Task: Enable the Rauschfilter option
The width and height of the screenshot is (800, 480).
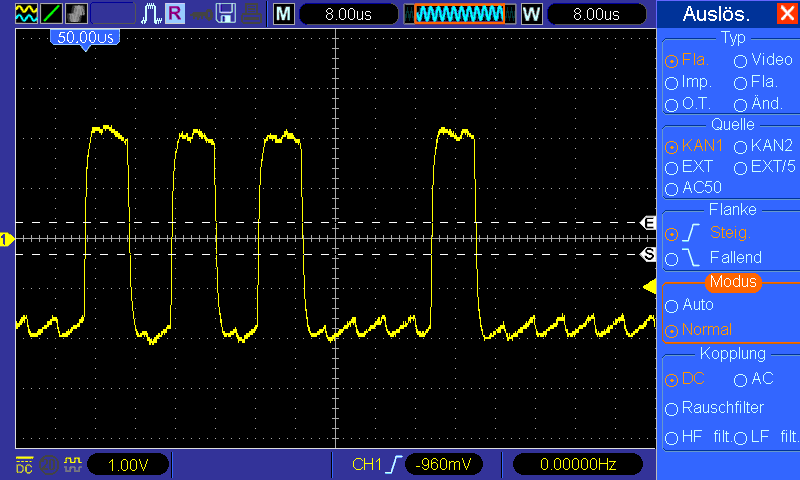Action: [x=714, y=408]
